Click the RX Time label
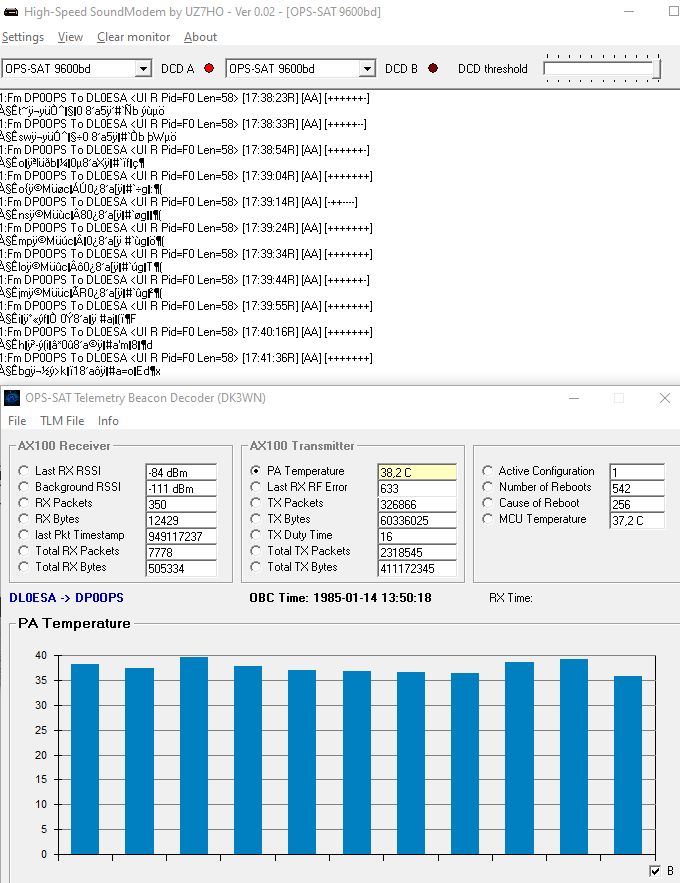680x883 pixels. (x=511, y=597)
